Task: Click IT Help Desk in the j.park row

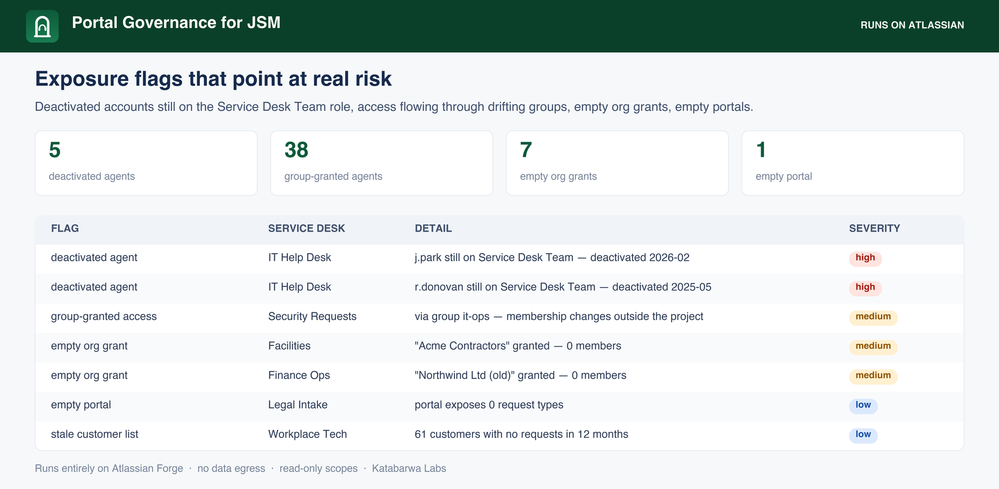Action: (299, 258)
